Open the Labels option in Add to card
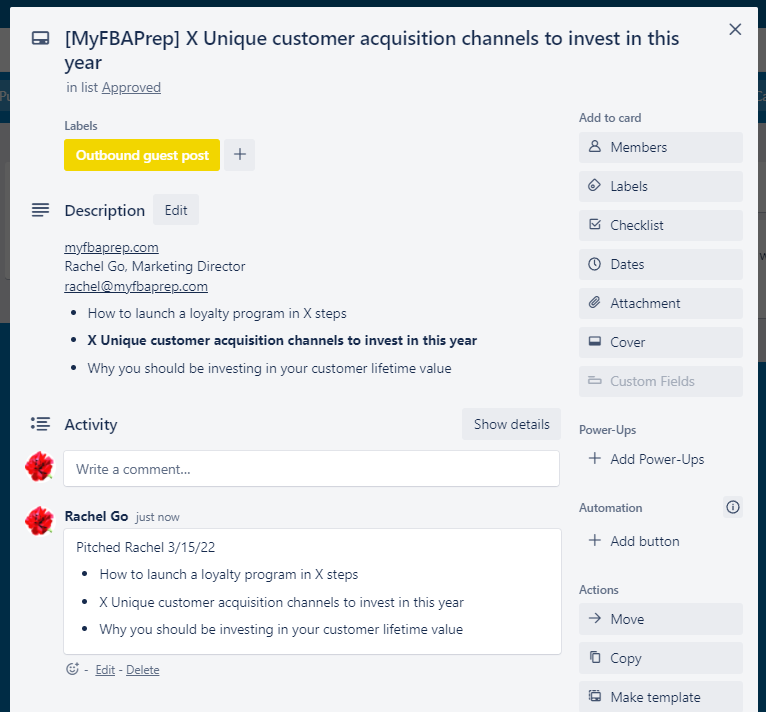This screenshot has width=766, height=712. [660, 186]
